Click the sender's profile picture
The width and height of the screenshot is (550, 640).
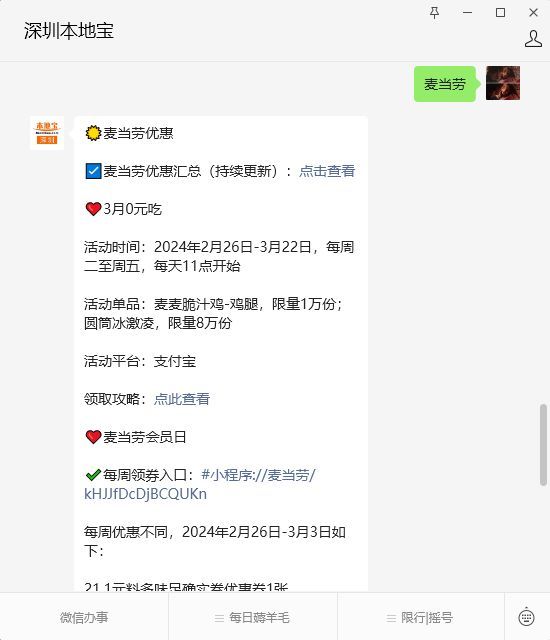(x=503, y=83)
